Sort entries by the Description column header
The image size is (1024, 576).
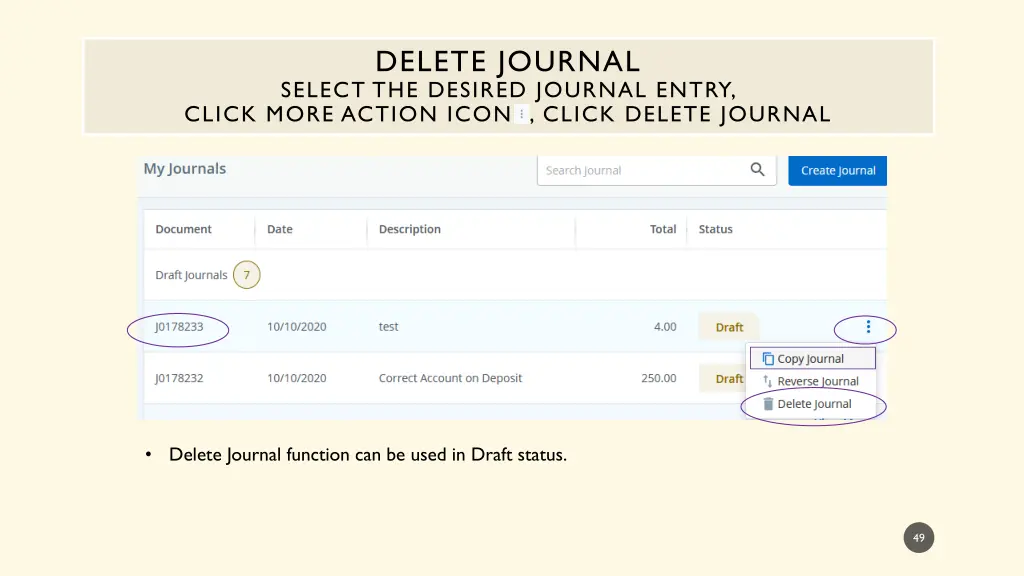409,229
